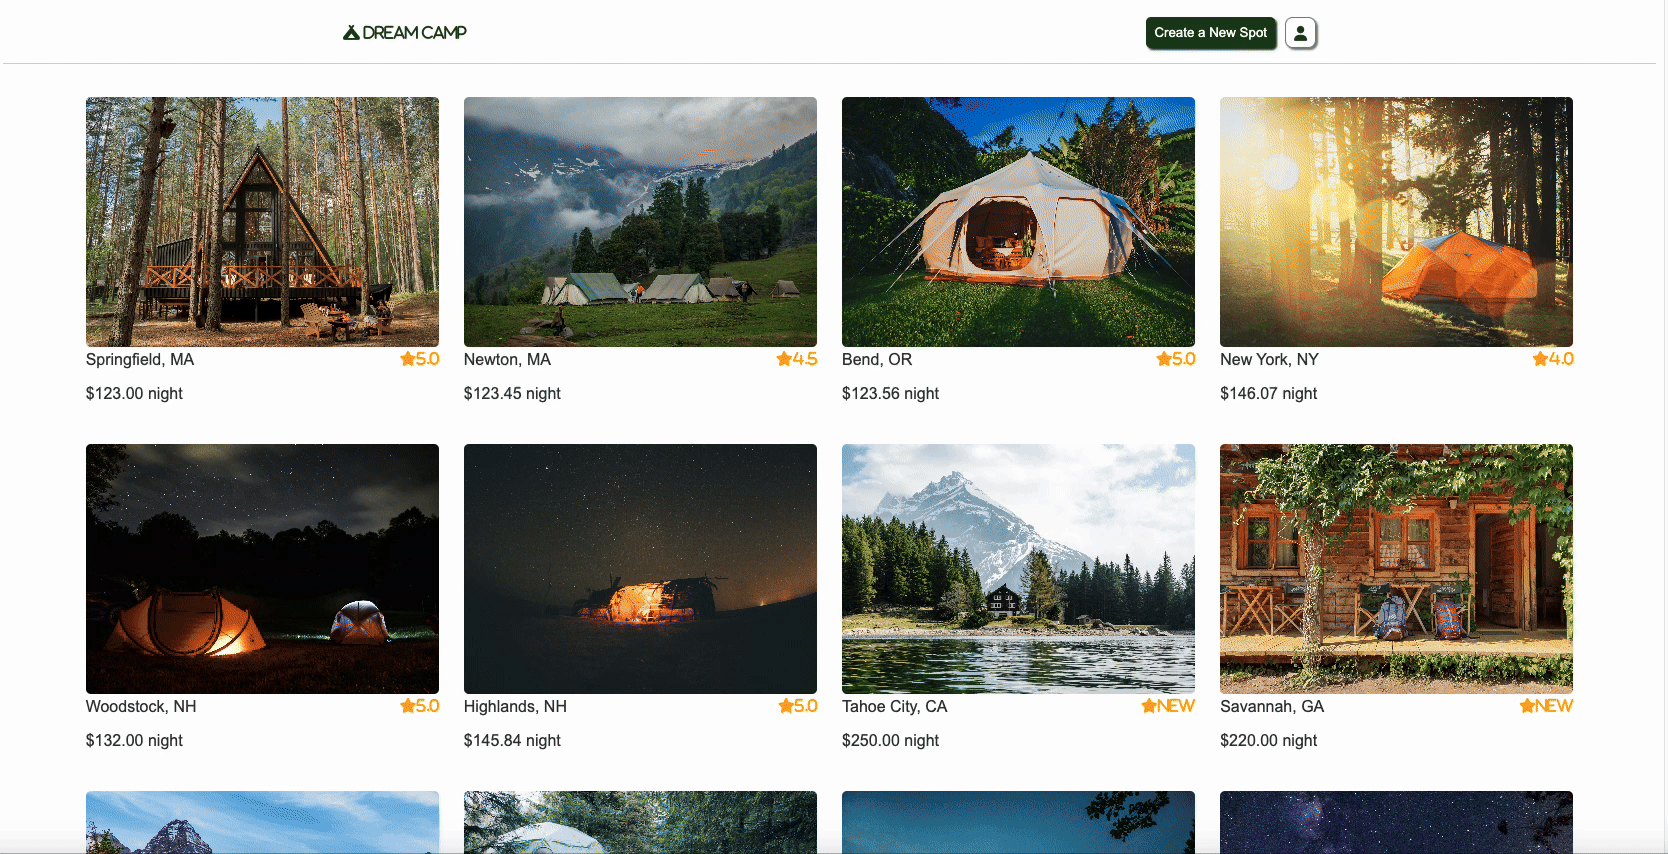Viewport: 1668px width, 854px height.
Task: Click the 4.5 star rating for Newton
Action: pos(797,359)
